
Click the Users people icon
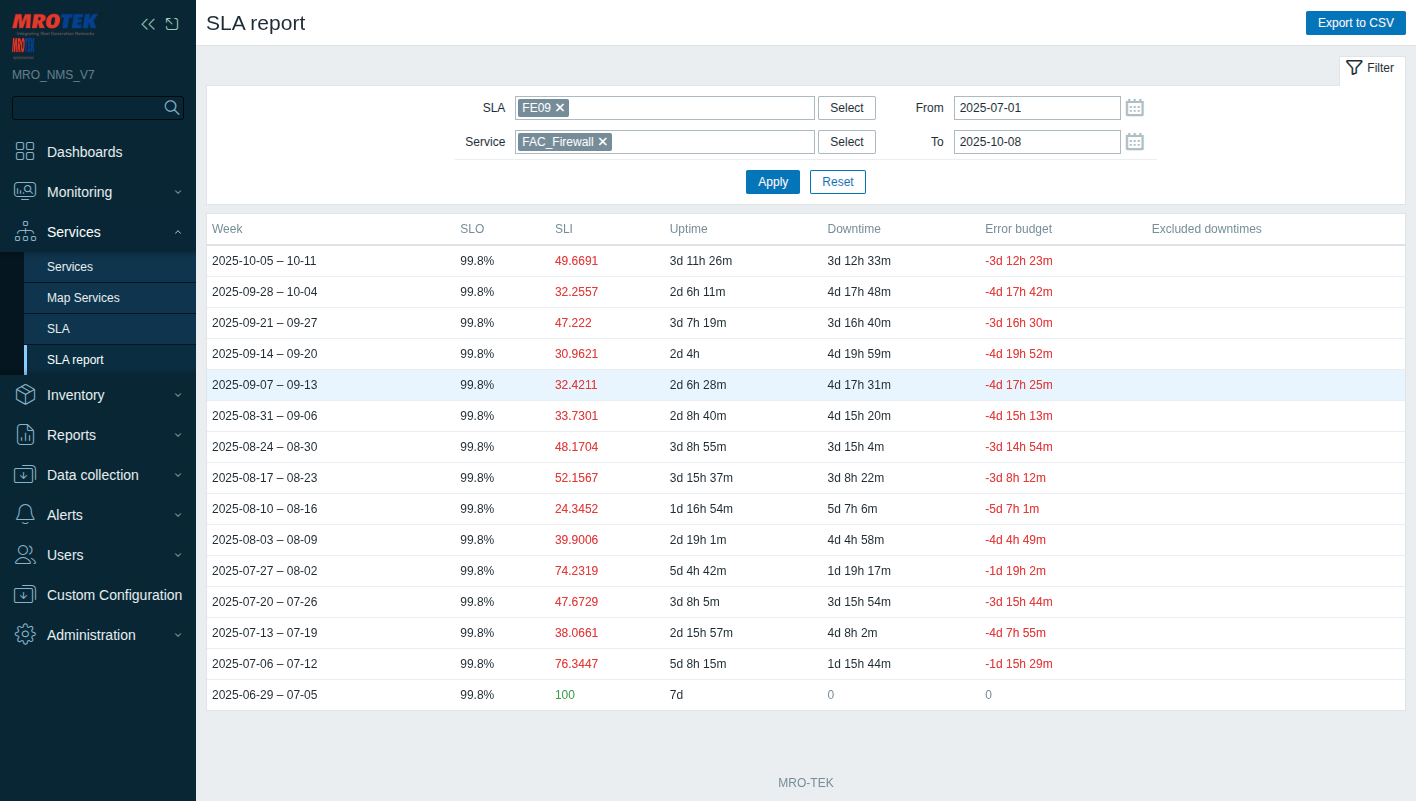click(25, 555)
